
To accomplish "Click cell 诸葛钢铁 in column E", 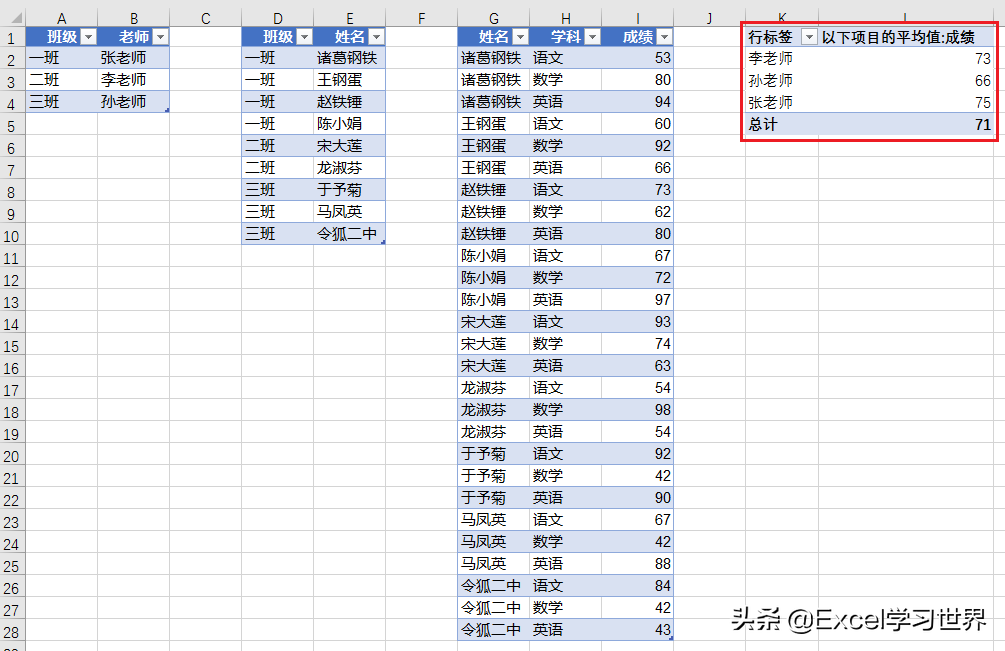I will click(349, 58).
